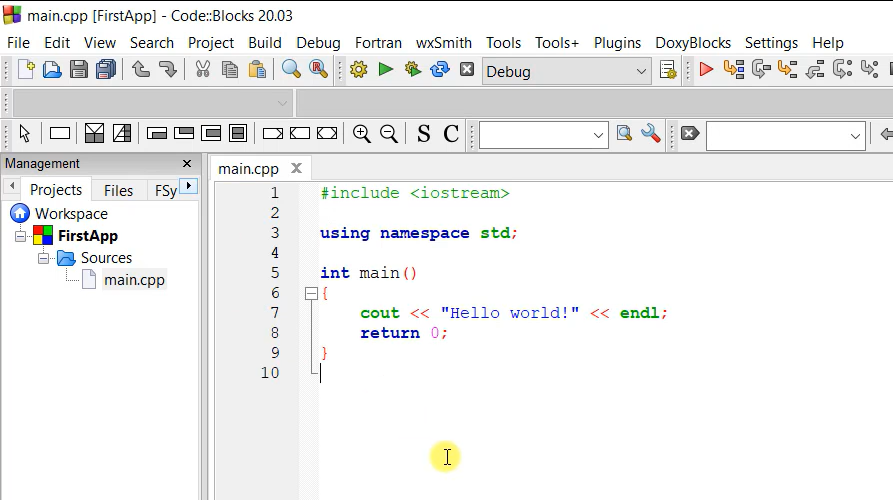Click the cout keyword on line 7
This screenshot has width=893, height=500.
380,313
